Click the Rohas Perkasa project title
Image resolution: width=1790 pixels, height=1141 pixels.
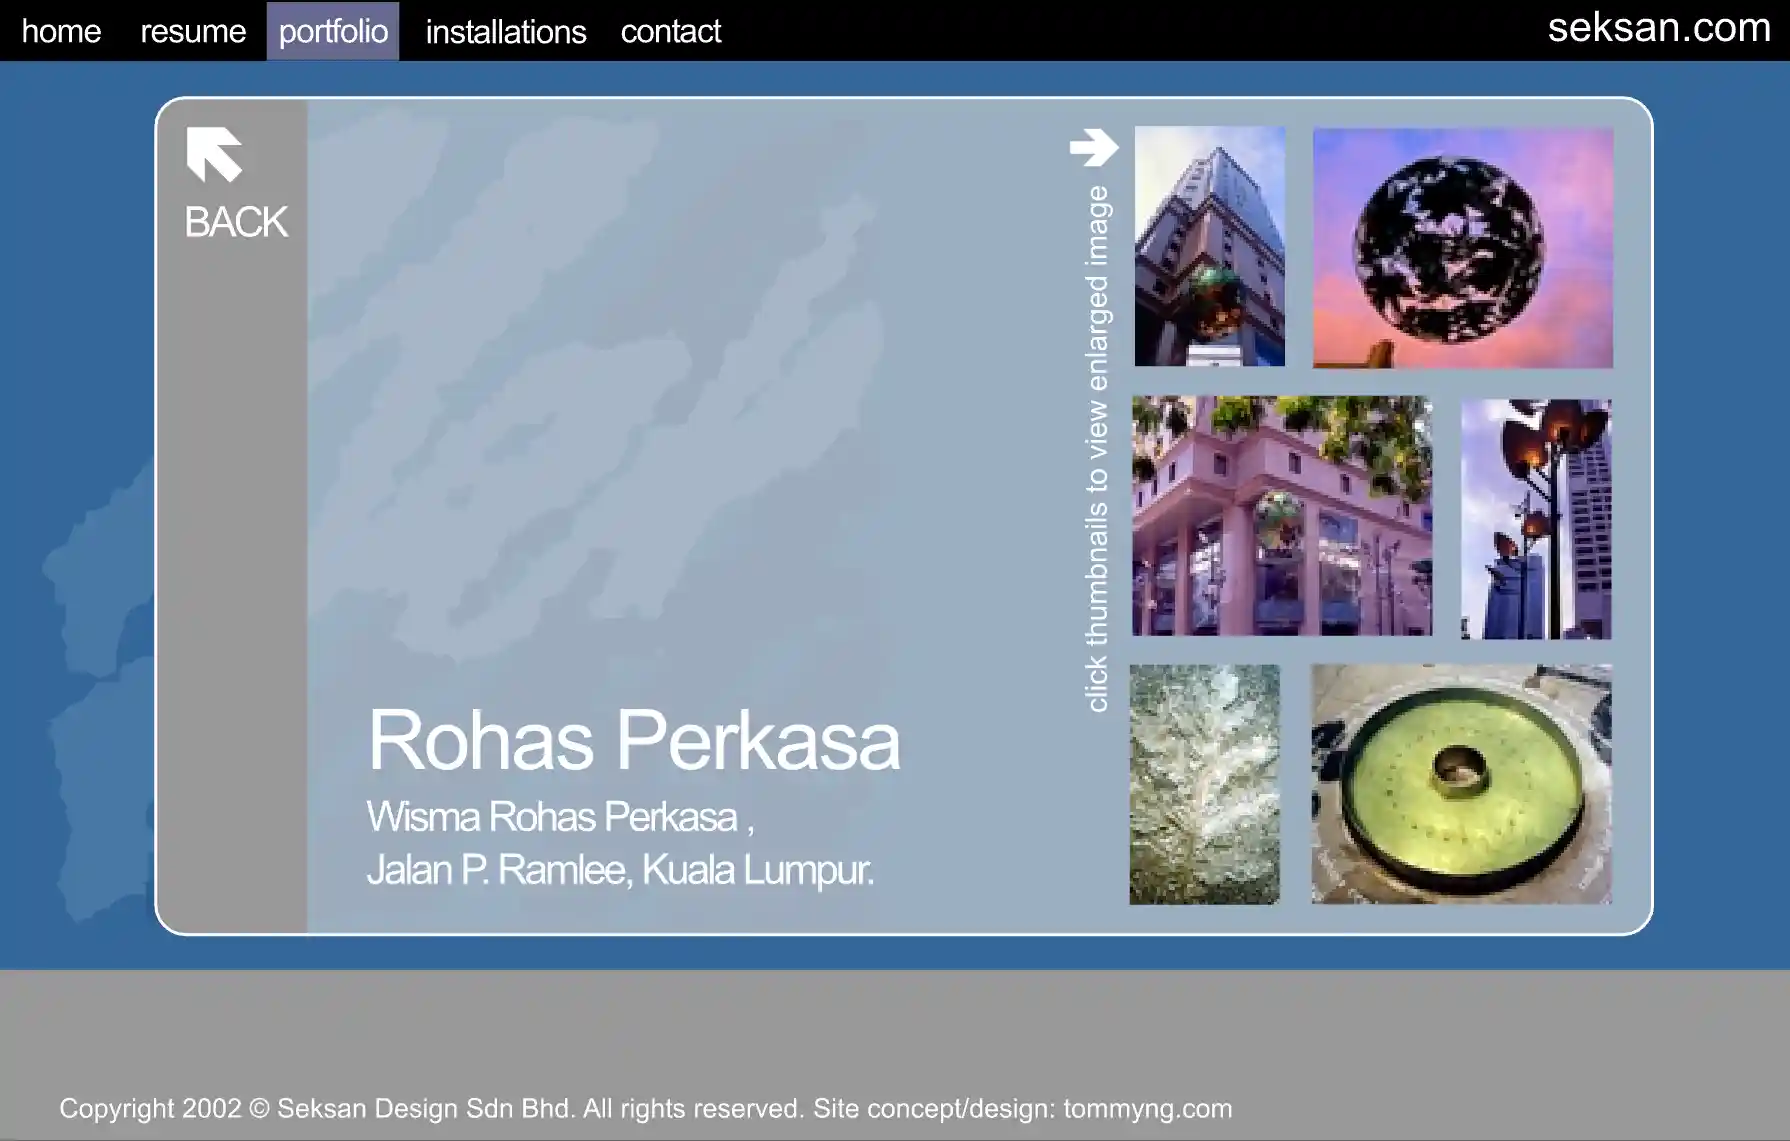pyautogui.click(x=634, y=741)
